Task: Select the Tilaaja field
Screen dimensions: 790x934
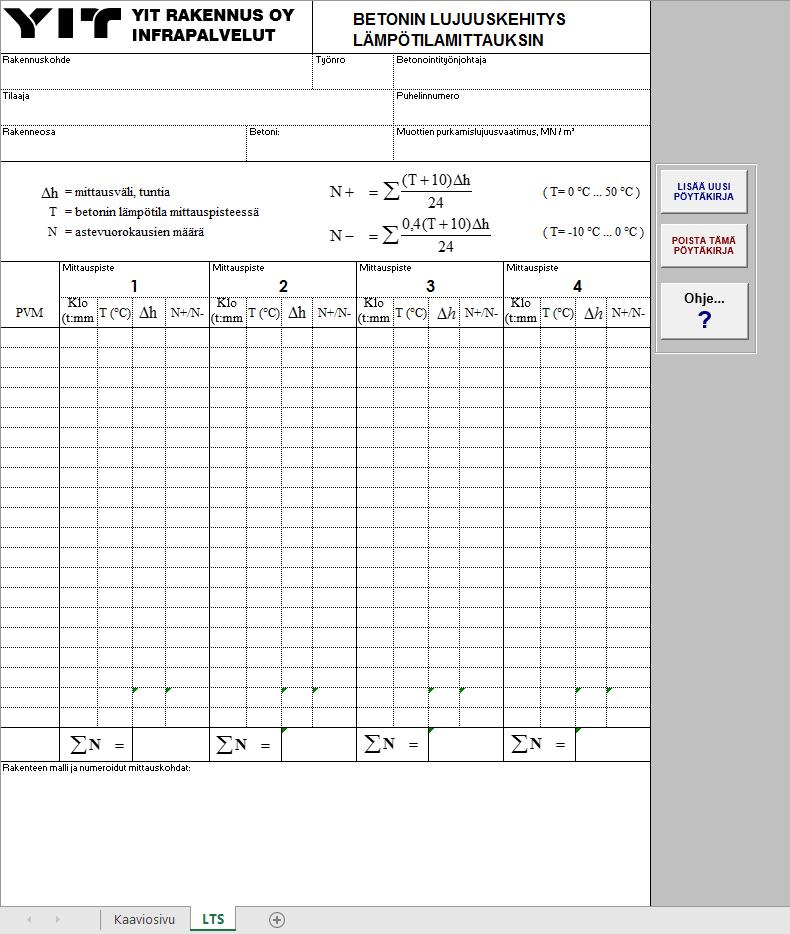Action: [197, 108]
